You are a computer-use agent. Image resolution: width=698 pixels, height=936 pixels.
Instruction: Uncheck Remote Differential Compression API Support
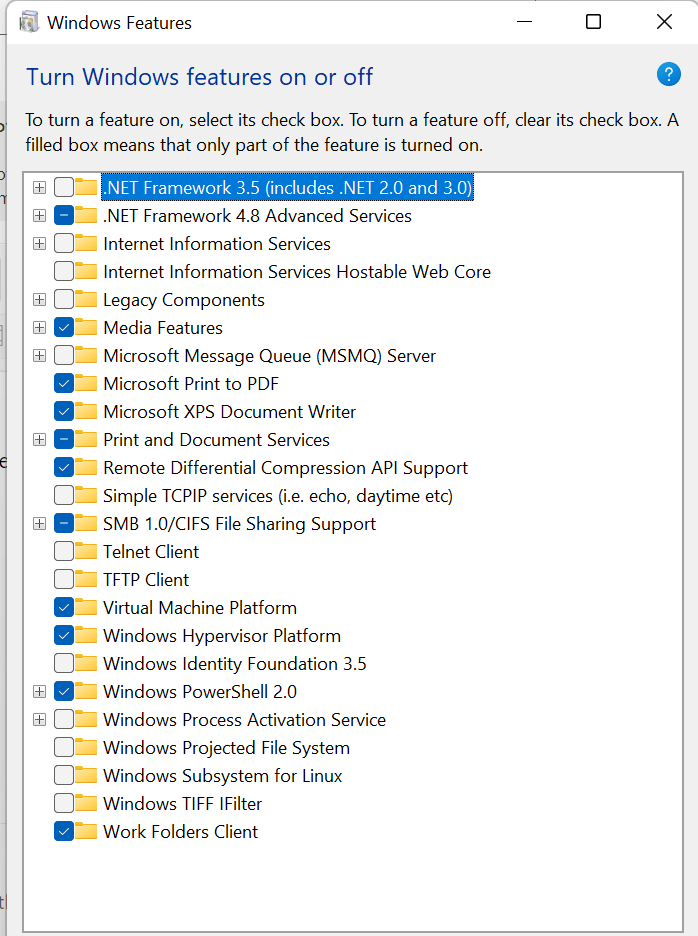(x=64, y=467)
